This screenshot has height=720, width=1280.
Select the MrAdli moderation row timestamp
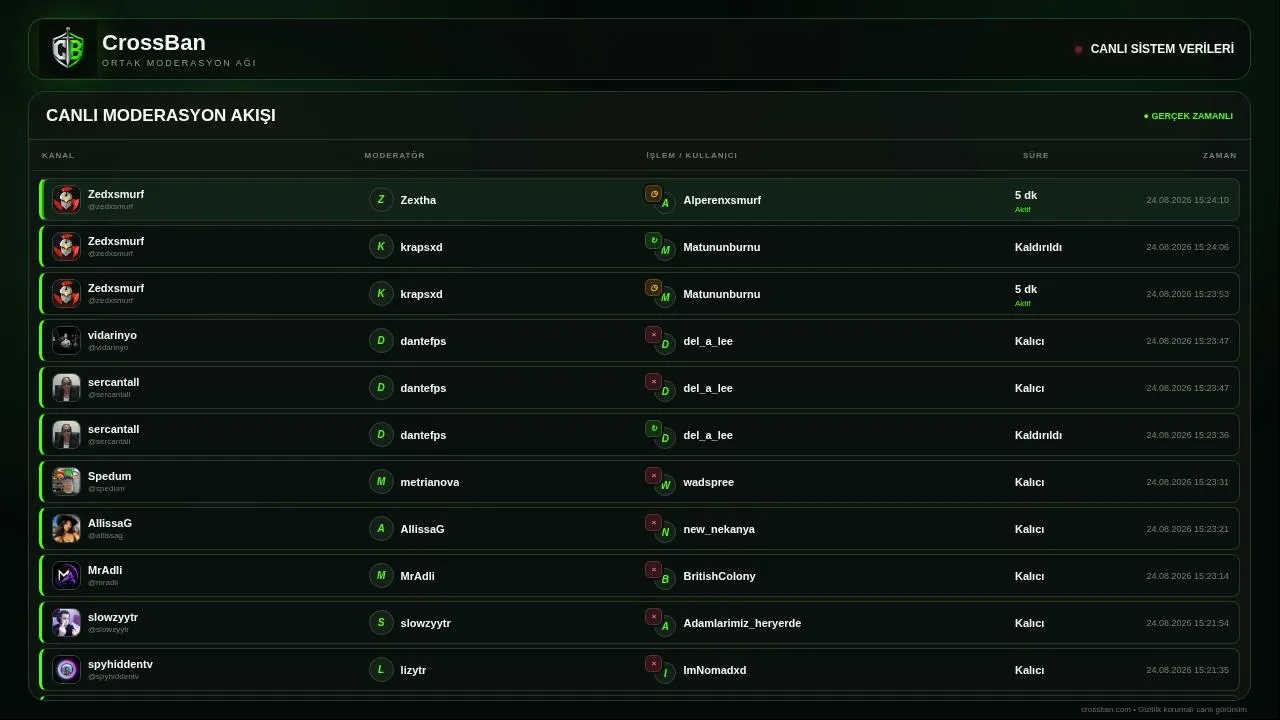1187,576
